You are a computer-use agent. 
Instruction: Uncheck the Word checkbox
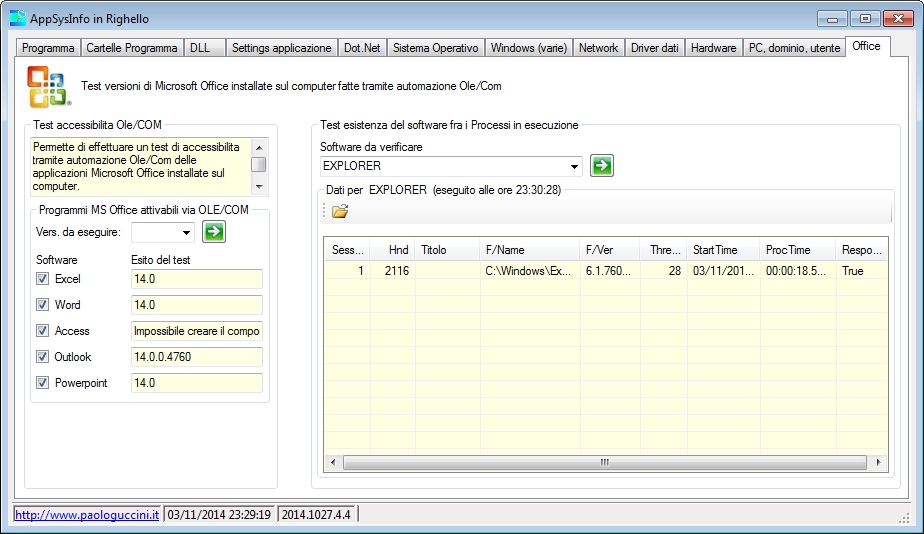[x=42, y=305]
